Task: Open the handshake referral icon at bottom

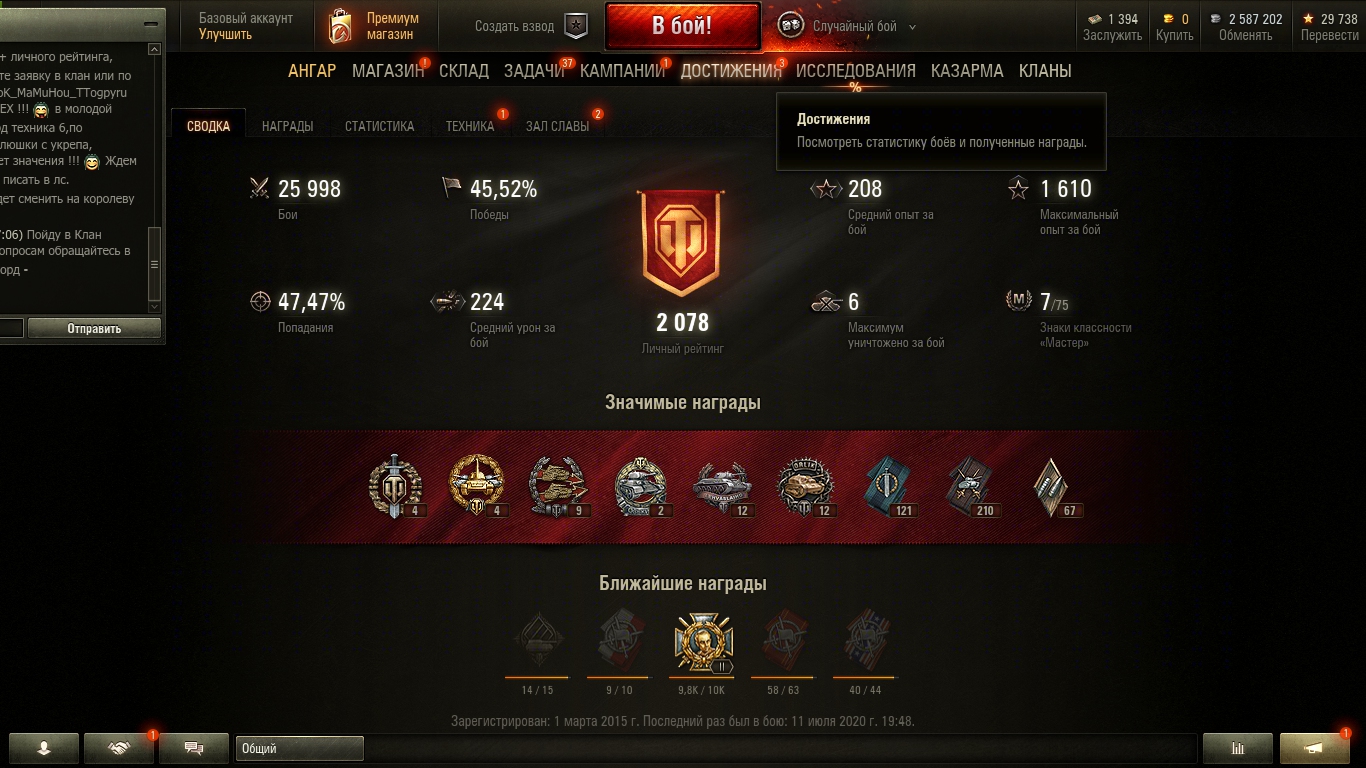Action: pyautogui.click(x=119, y=748)
